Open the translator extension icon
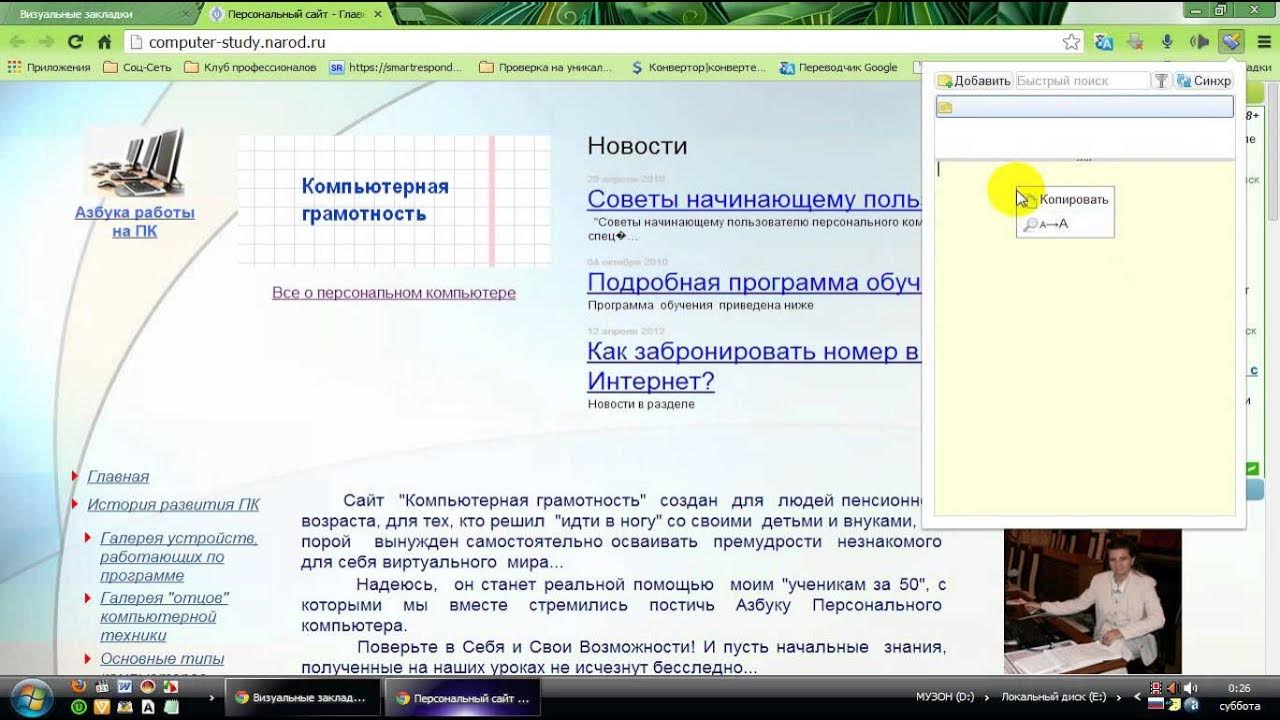 [x=1104, y=42]
